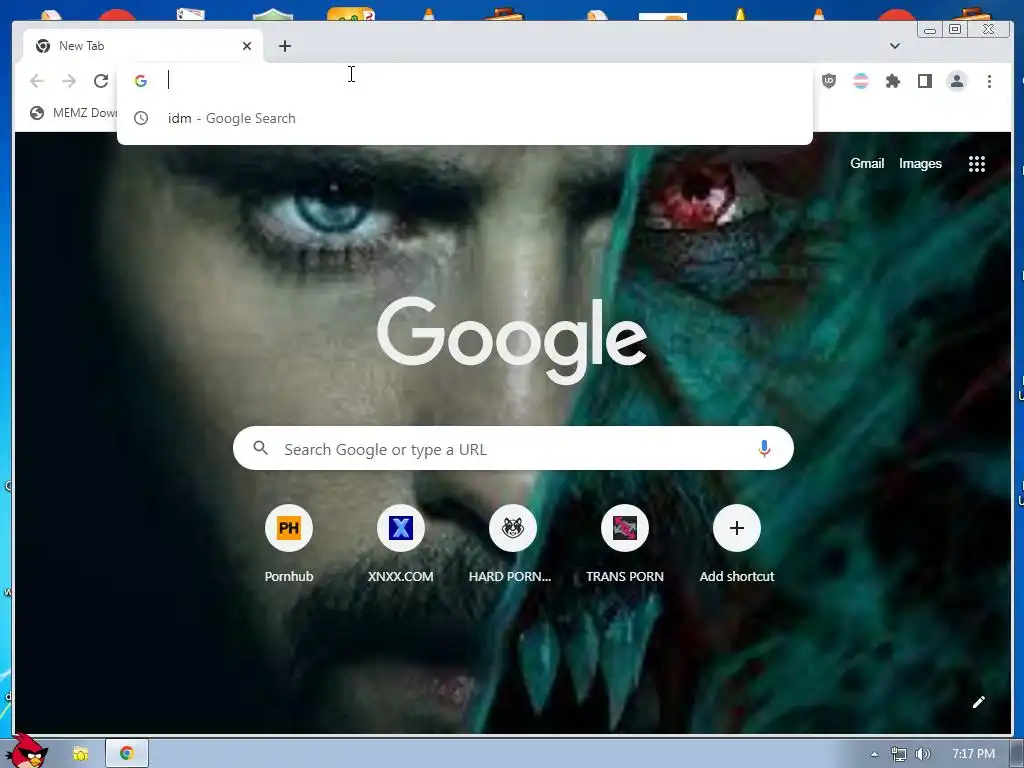Click the history clock icon beside idm
1024x768 pixels.
[x=140, y=118]
